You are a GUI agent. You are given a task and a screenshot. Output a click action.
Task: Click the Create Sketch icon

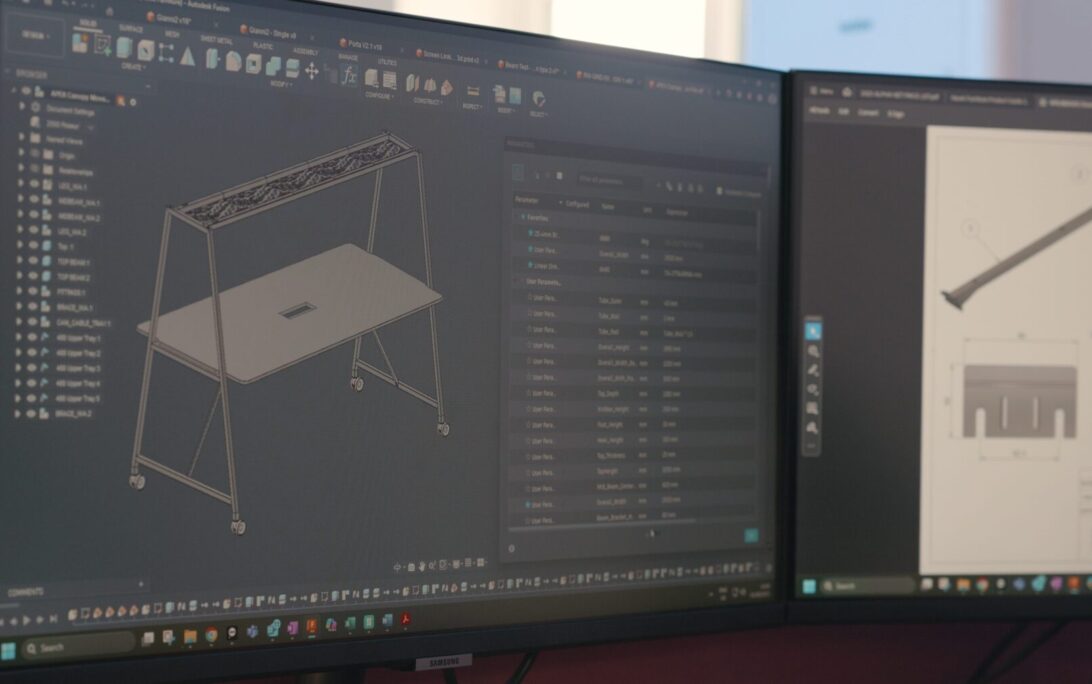click(x=103, y=45)
